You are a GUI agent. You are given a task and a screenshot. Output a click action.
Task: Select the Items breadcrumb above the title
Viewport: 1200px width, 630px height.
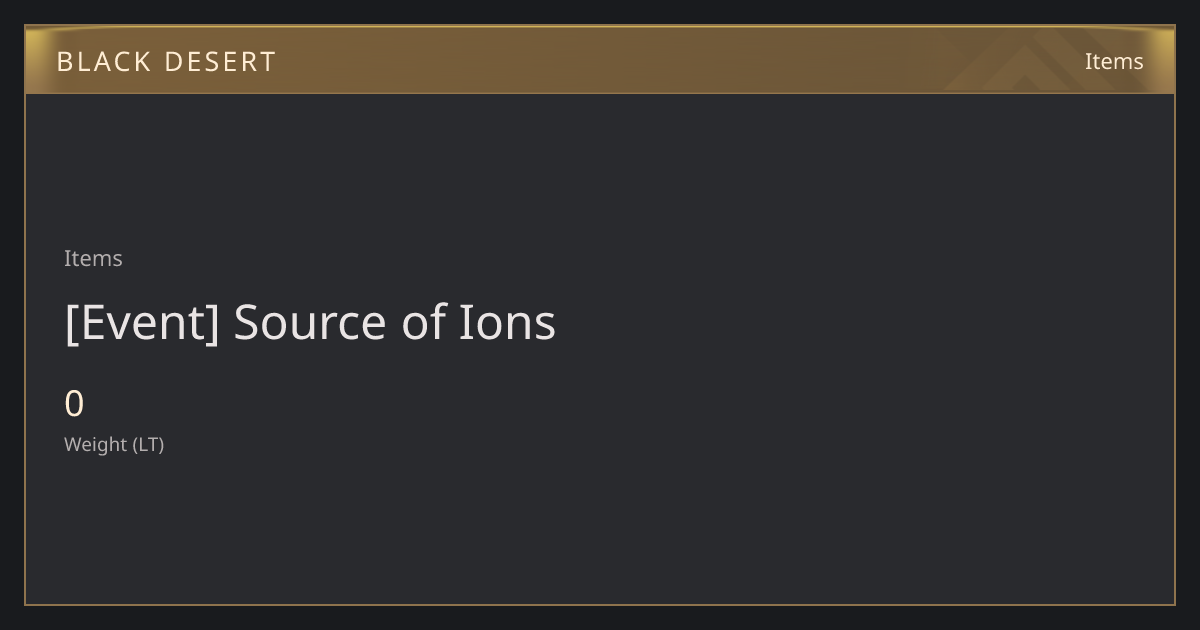click(x=93, y=258)
